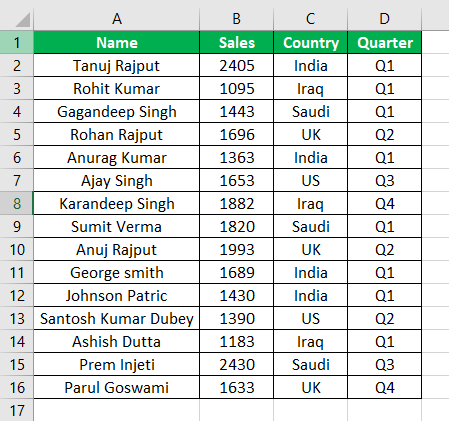Select column C header
449x421 pixels.
coord(311,19)
